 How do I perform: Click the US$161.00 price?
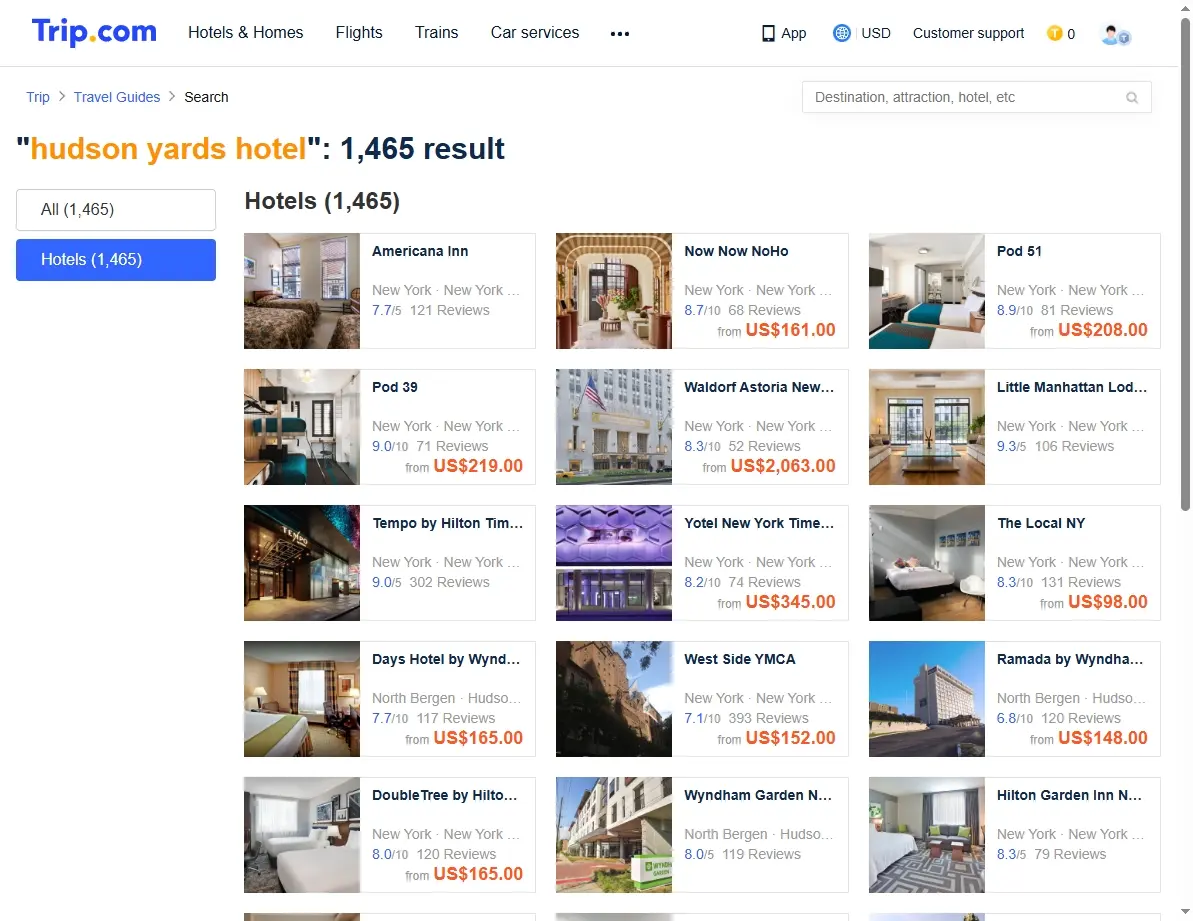click(791, 330)
